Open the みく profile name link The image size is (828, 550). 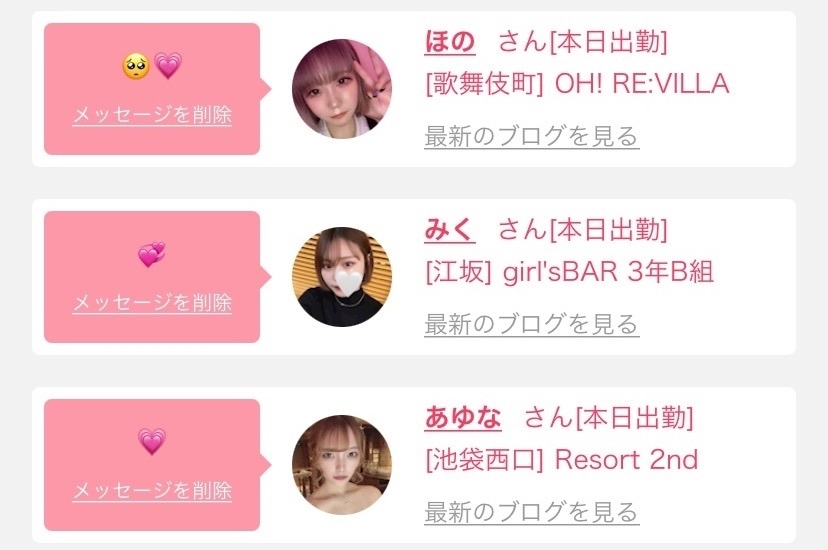coord(450,230)
